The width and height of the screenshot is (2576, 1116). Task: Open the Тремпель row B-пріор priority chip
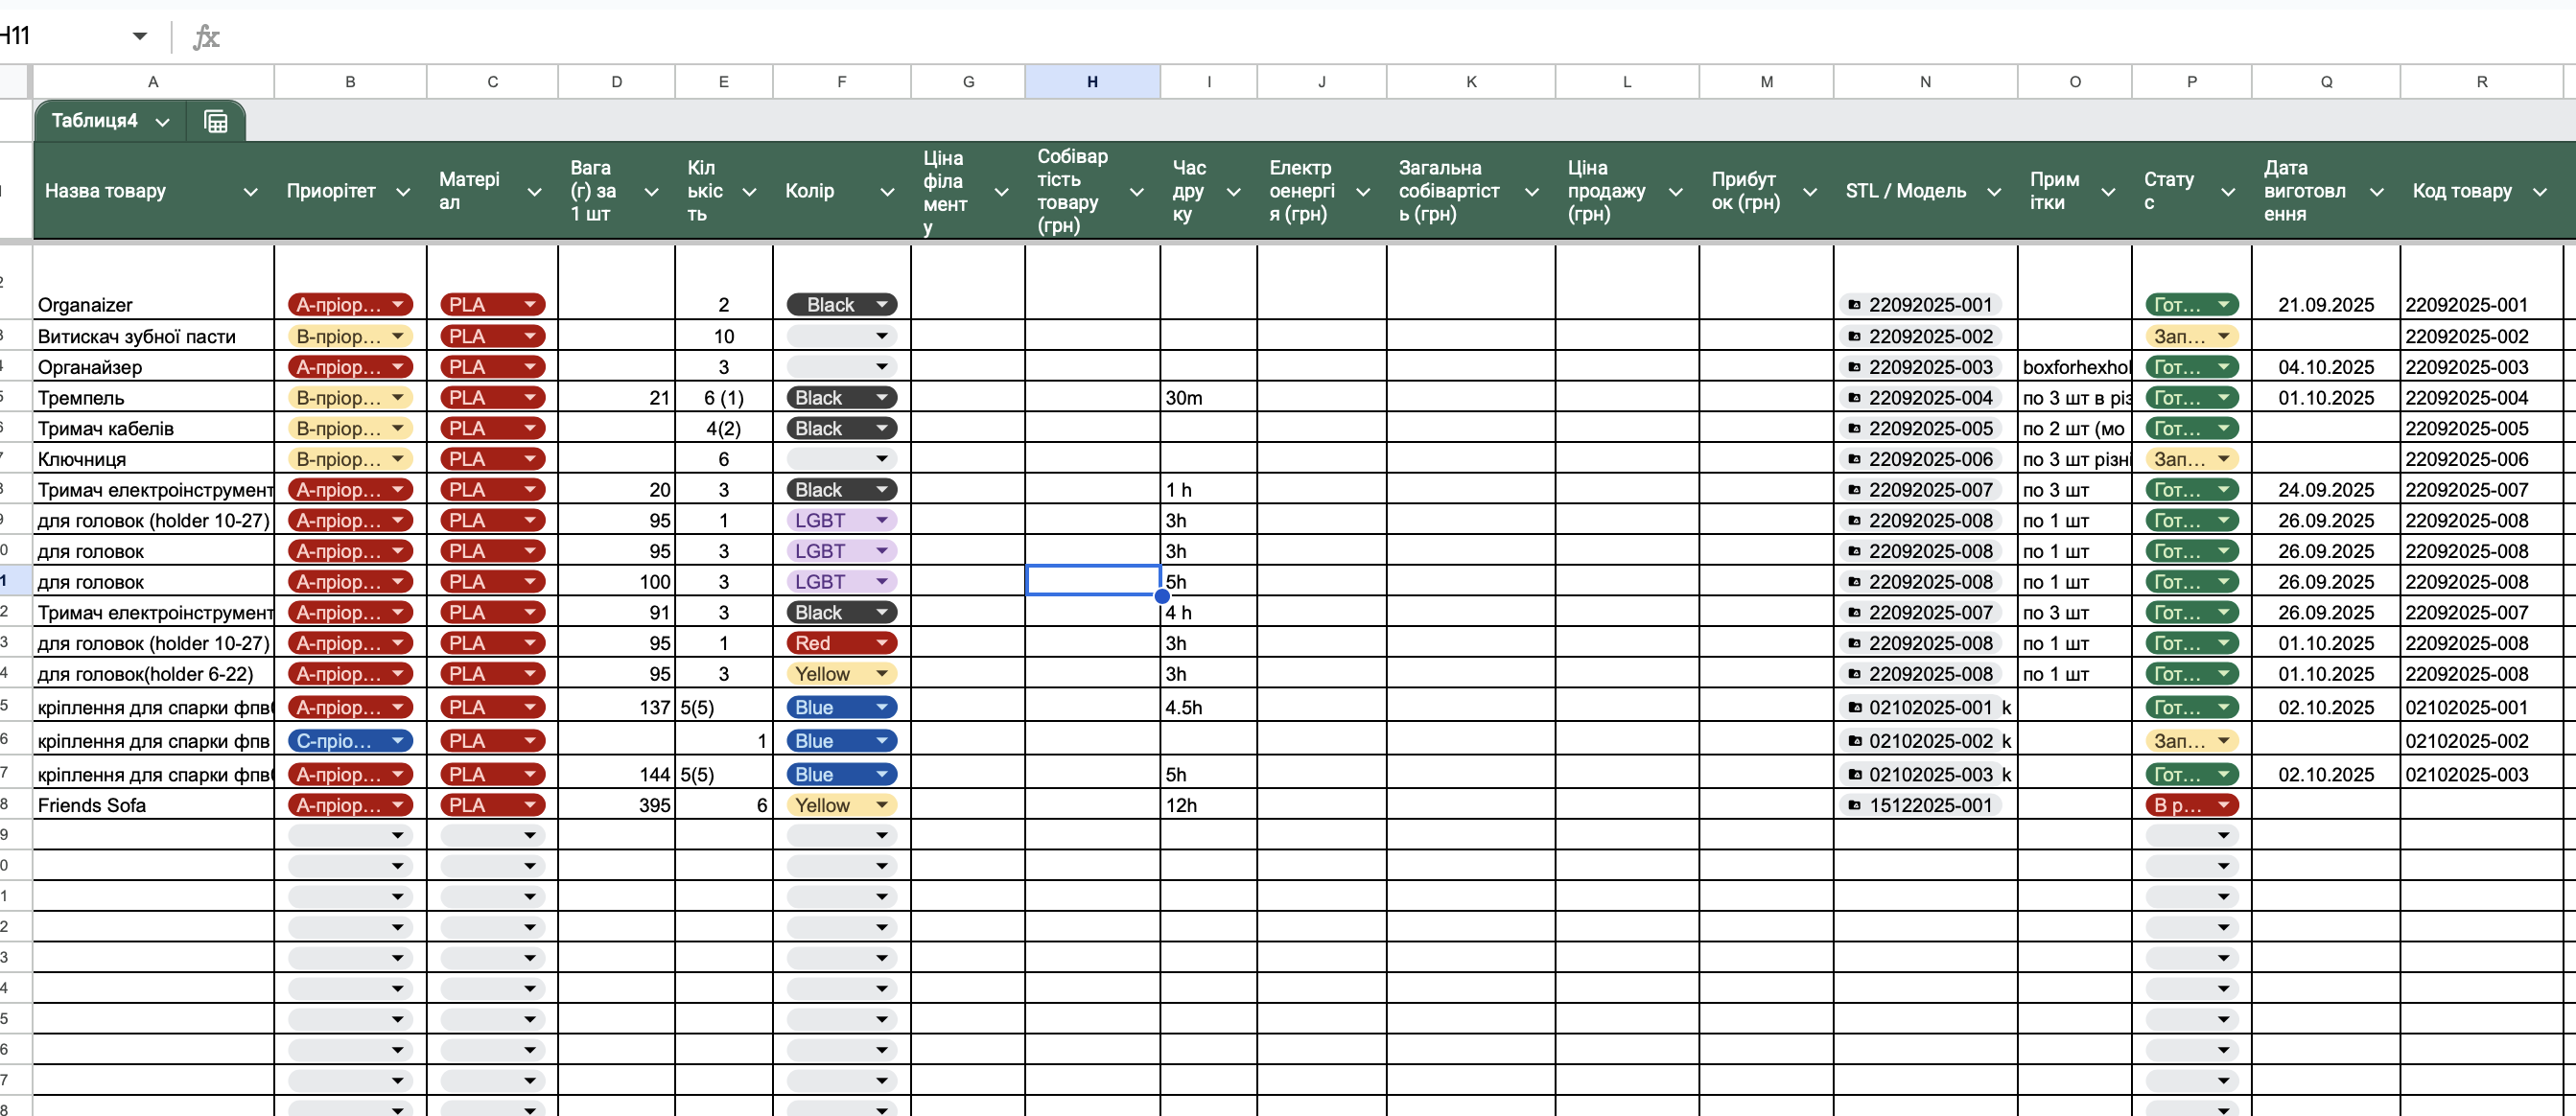pyautogui.click(x=350, y=398)
